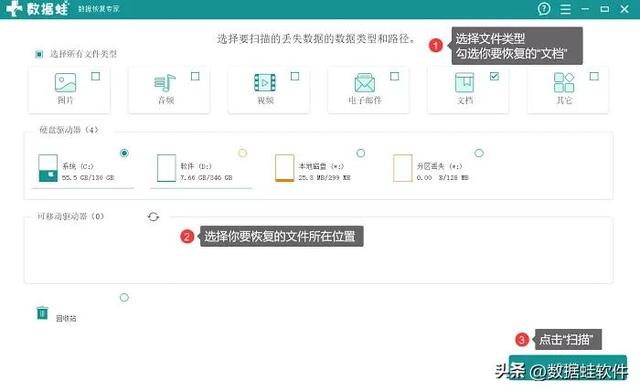Screen dimensions: 640x391
Task: Select the 分区丢失 lost partition radio button
Action: [x=479, y=153]
